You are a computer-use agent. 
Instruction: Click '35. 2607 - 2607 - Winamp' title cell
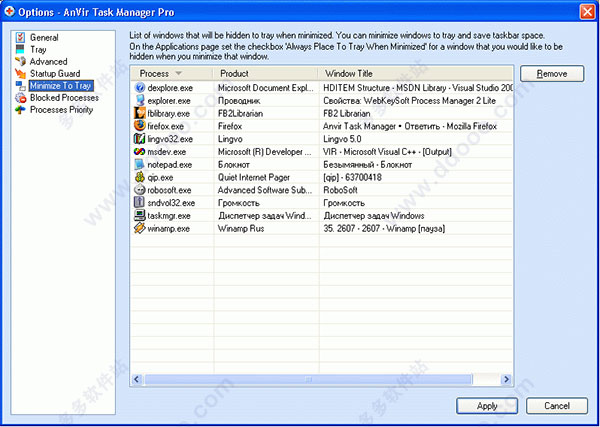[x=384, y=228]
